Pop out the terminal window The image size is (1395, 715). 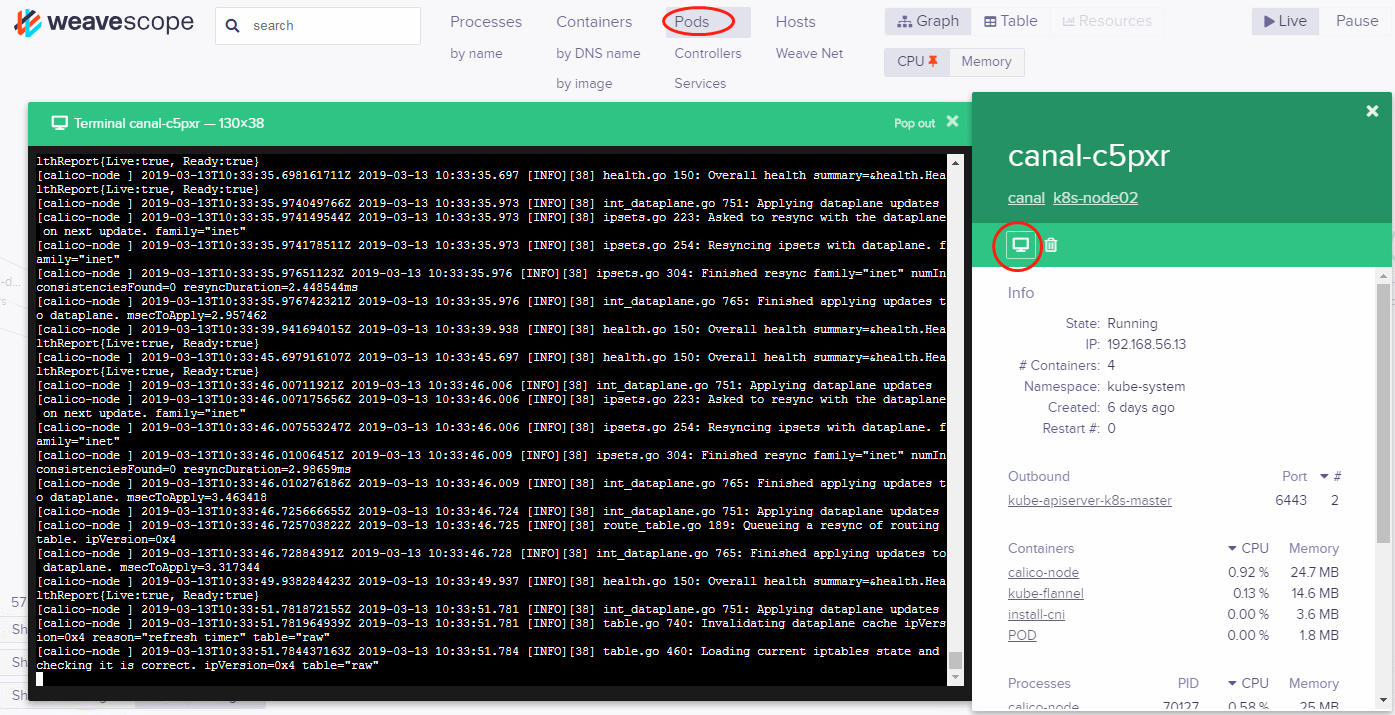pyautogui.click(x=914, y=123)
